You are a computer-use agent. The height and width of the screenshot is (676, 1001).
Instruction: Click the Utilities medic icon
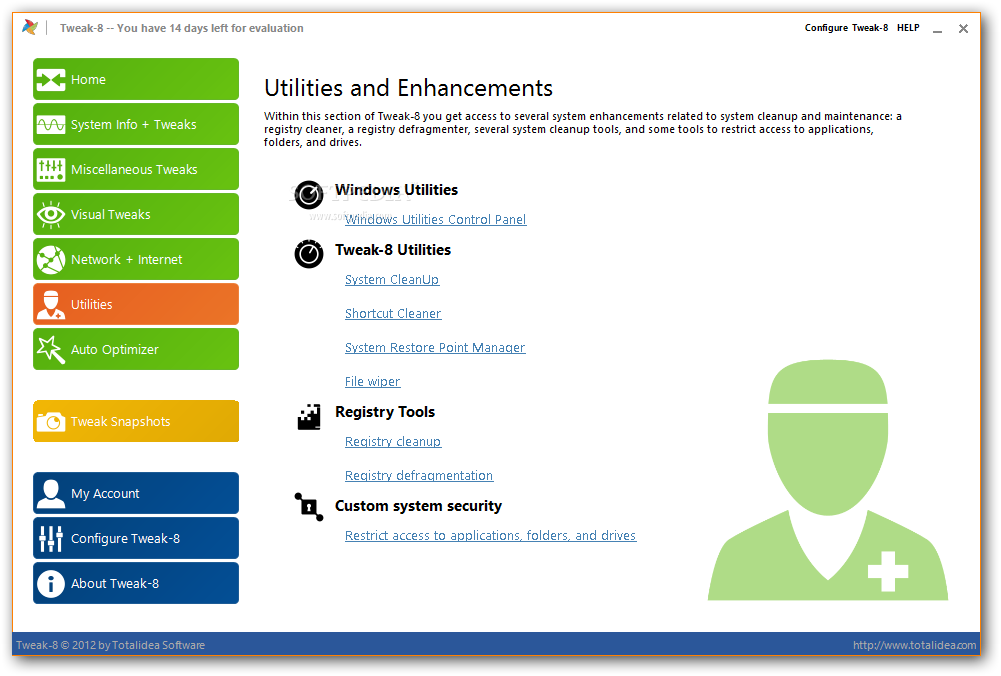[x=51, y=304]
